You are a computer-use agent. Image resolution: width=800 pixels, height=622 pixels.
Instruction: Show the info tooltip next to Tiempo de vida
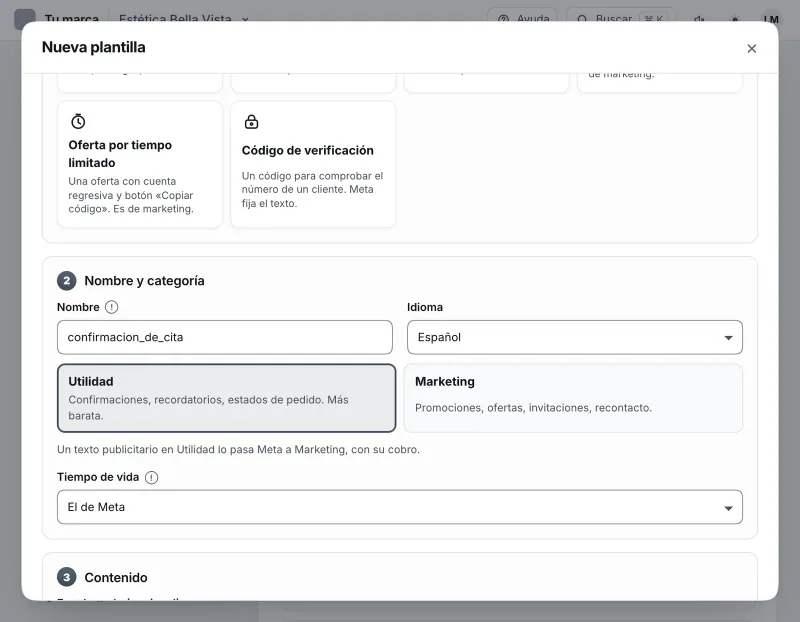[x=152, y=477]
